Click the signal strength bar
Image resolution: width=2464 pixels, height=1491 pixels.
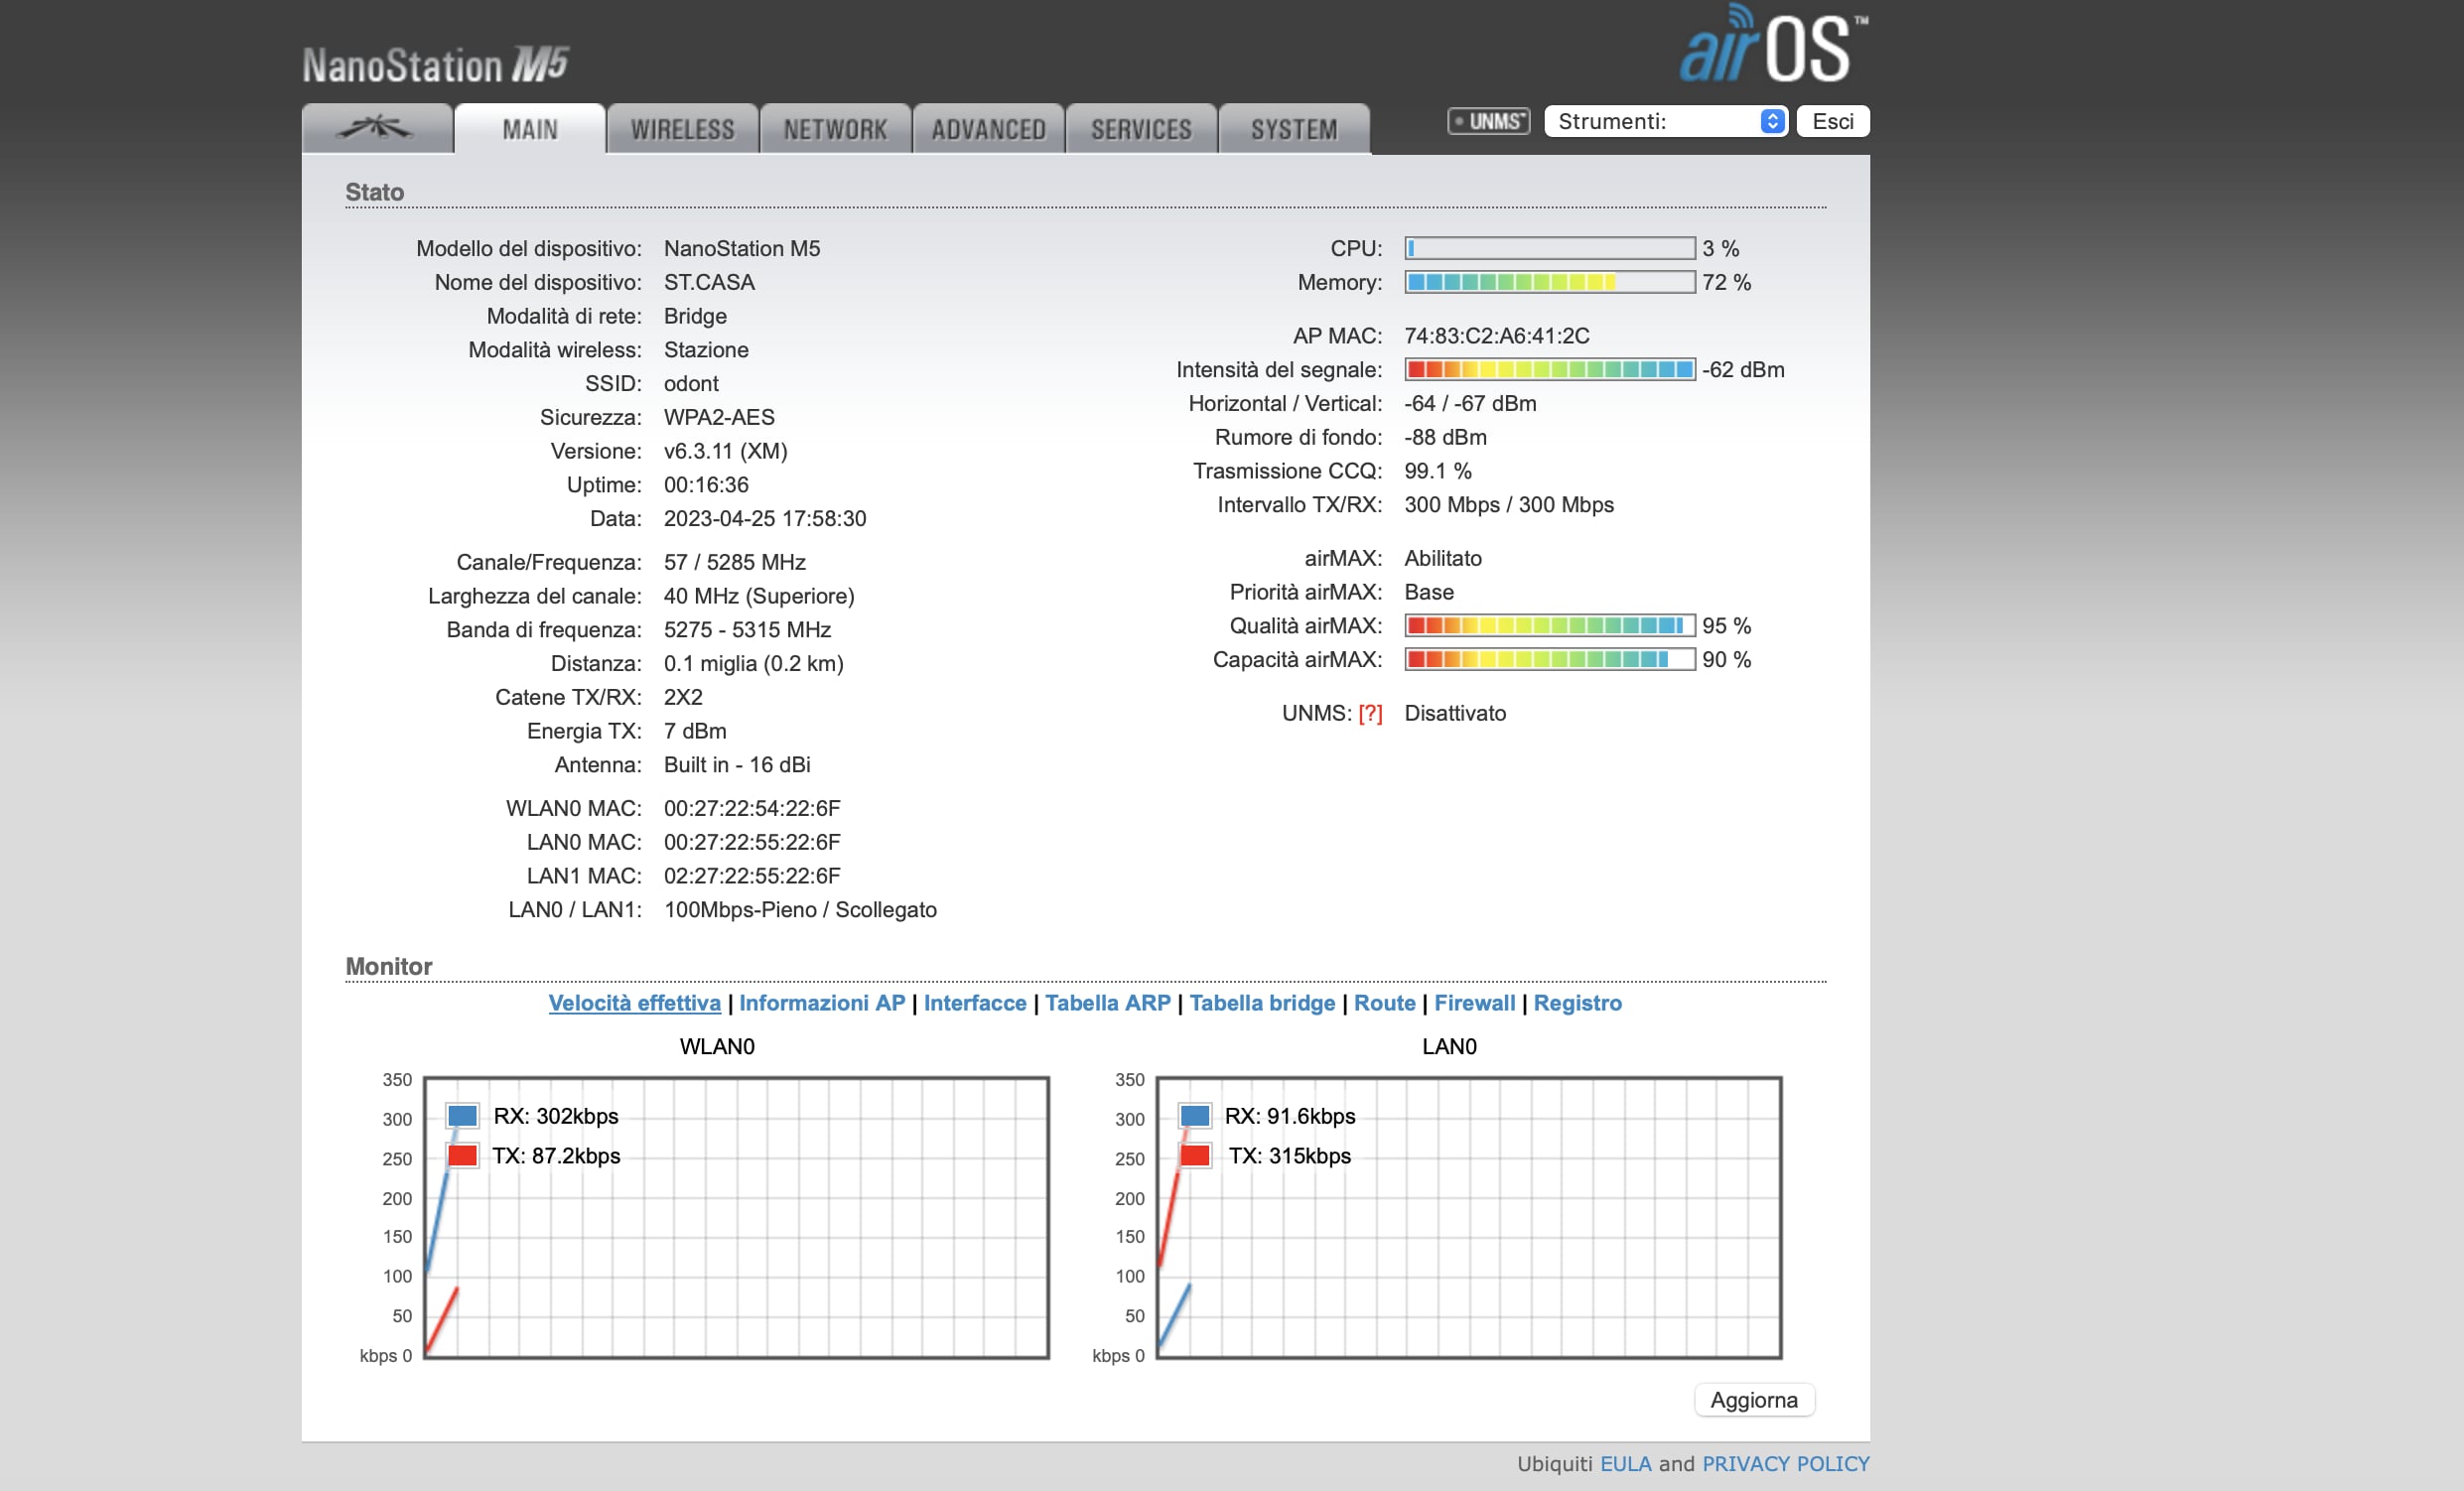click(1550, 369)
